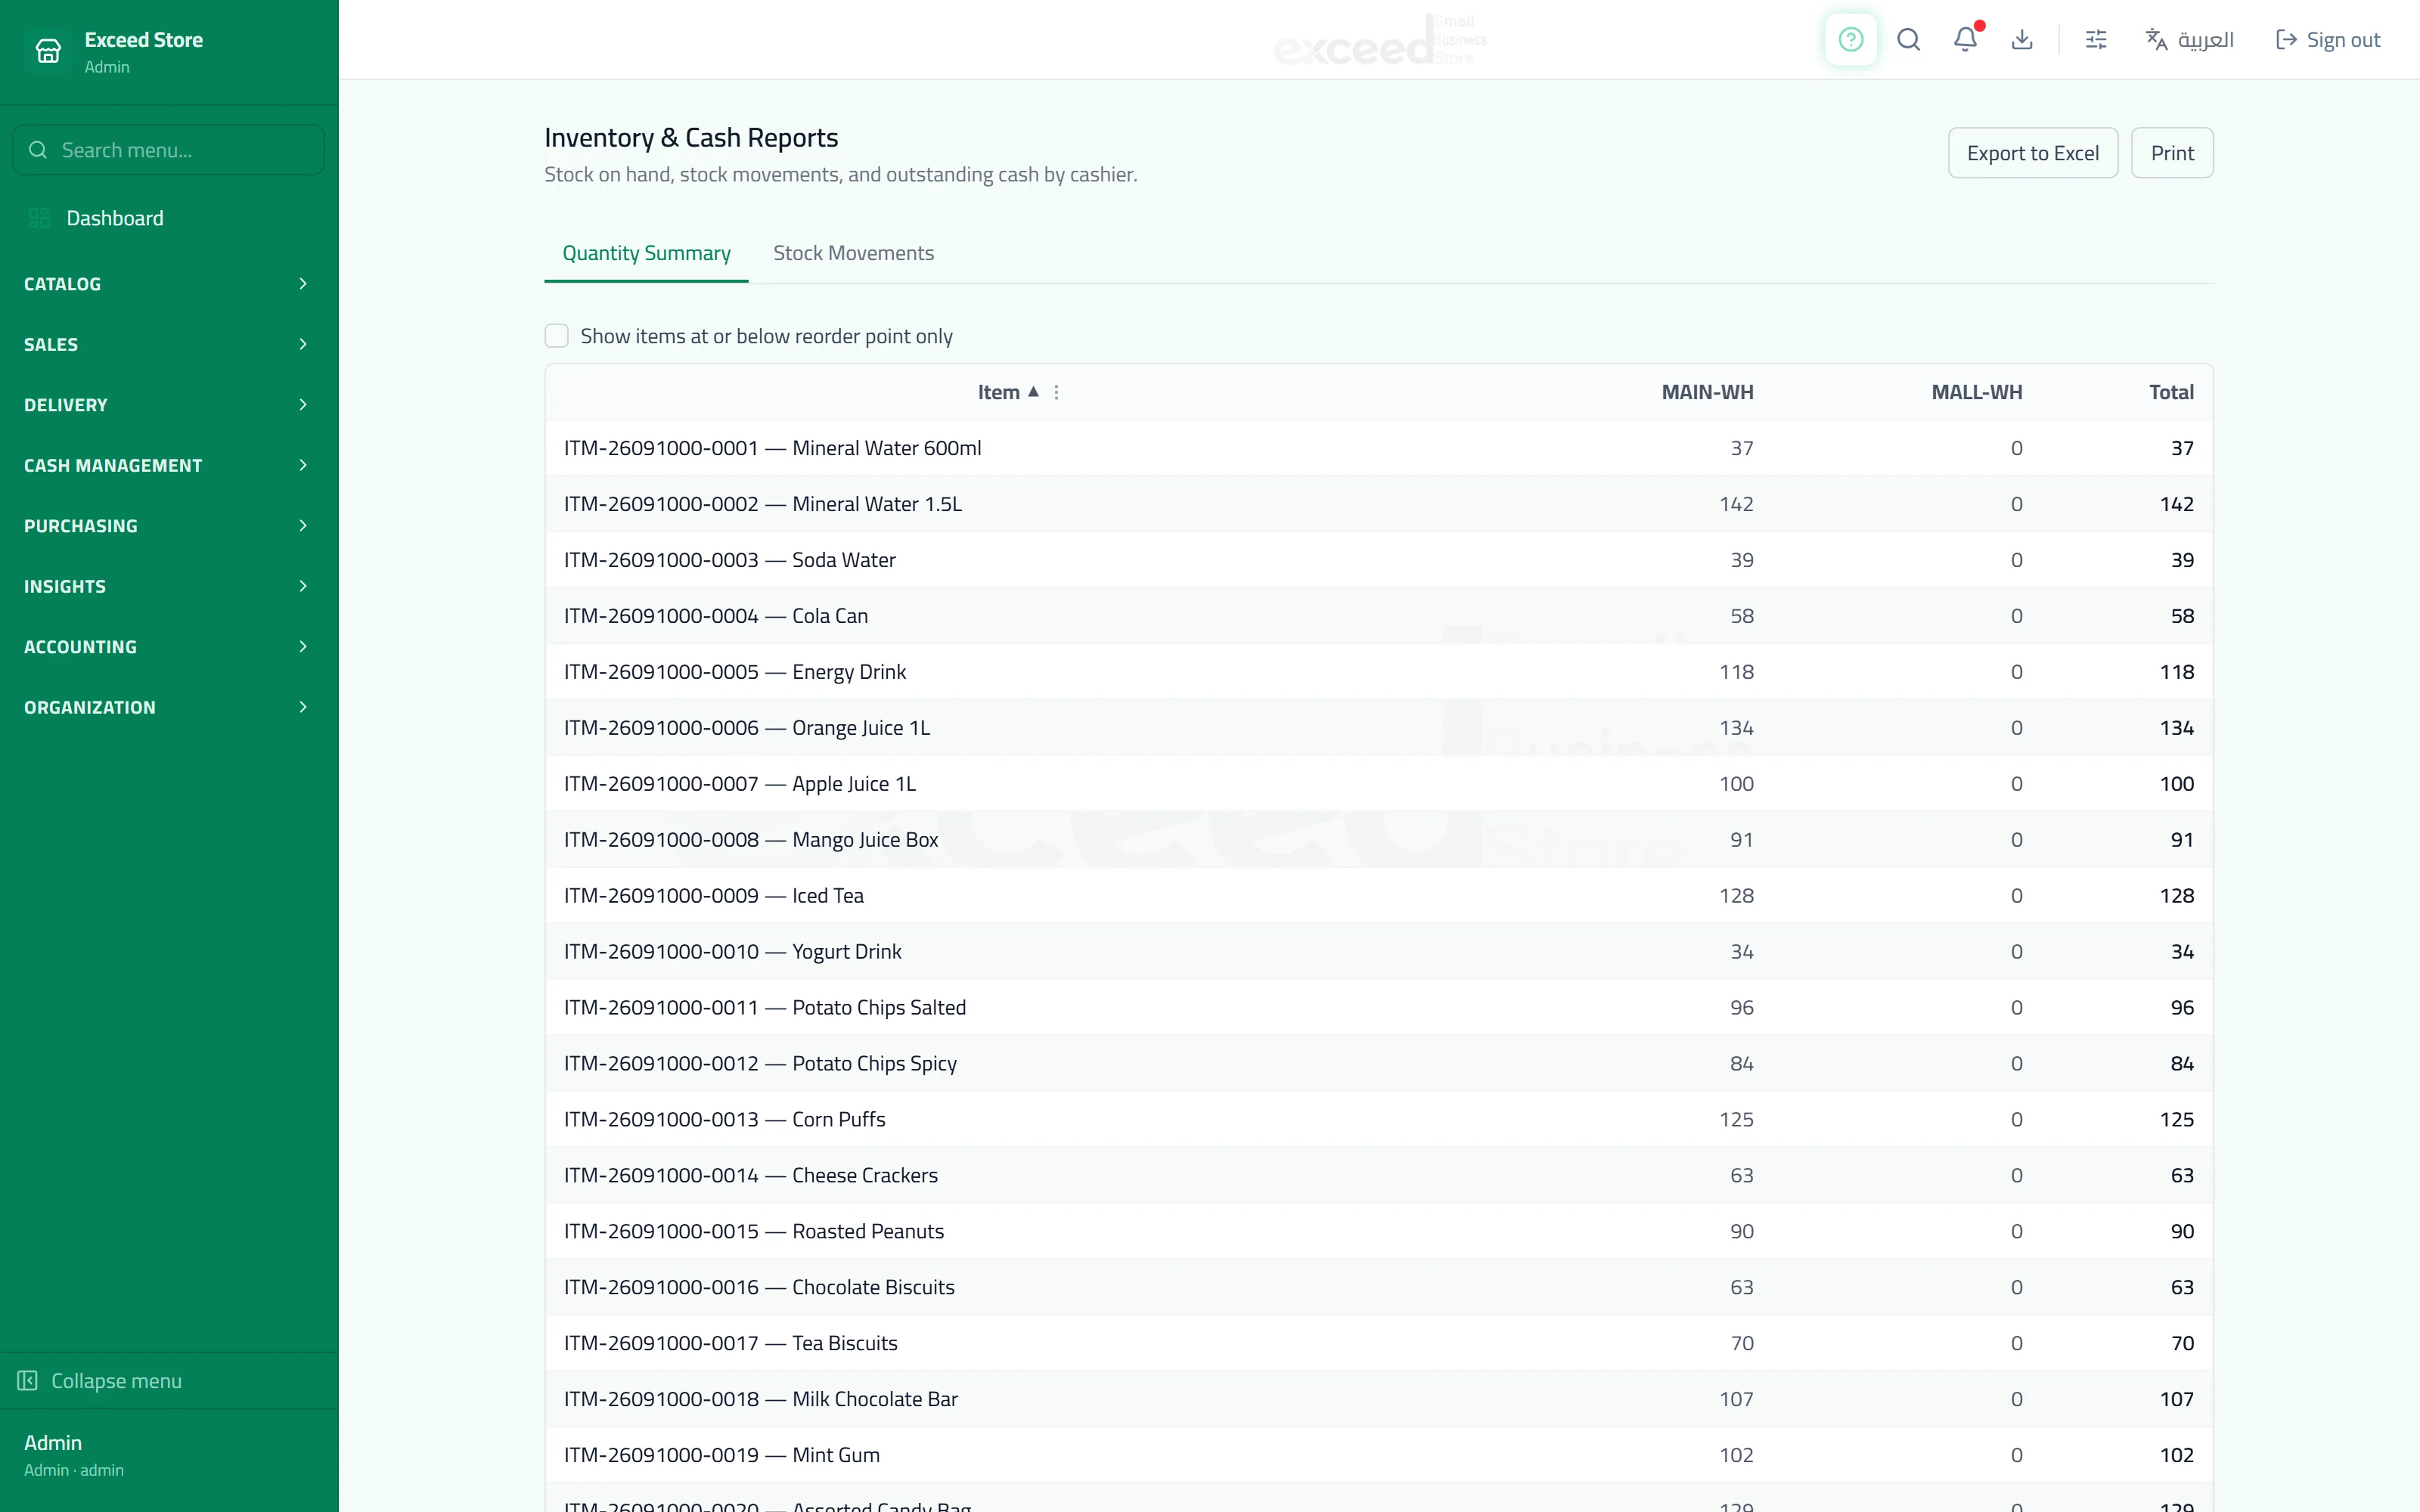Expand the ACCOUNTING section
This screenshot has height=1512, width=2420.
pyautogui.click(x=169, y=647)
